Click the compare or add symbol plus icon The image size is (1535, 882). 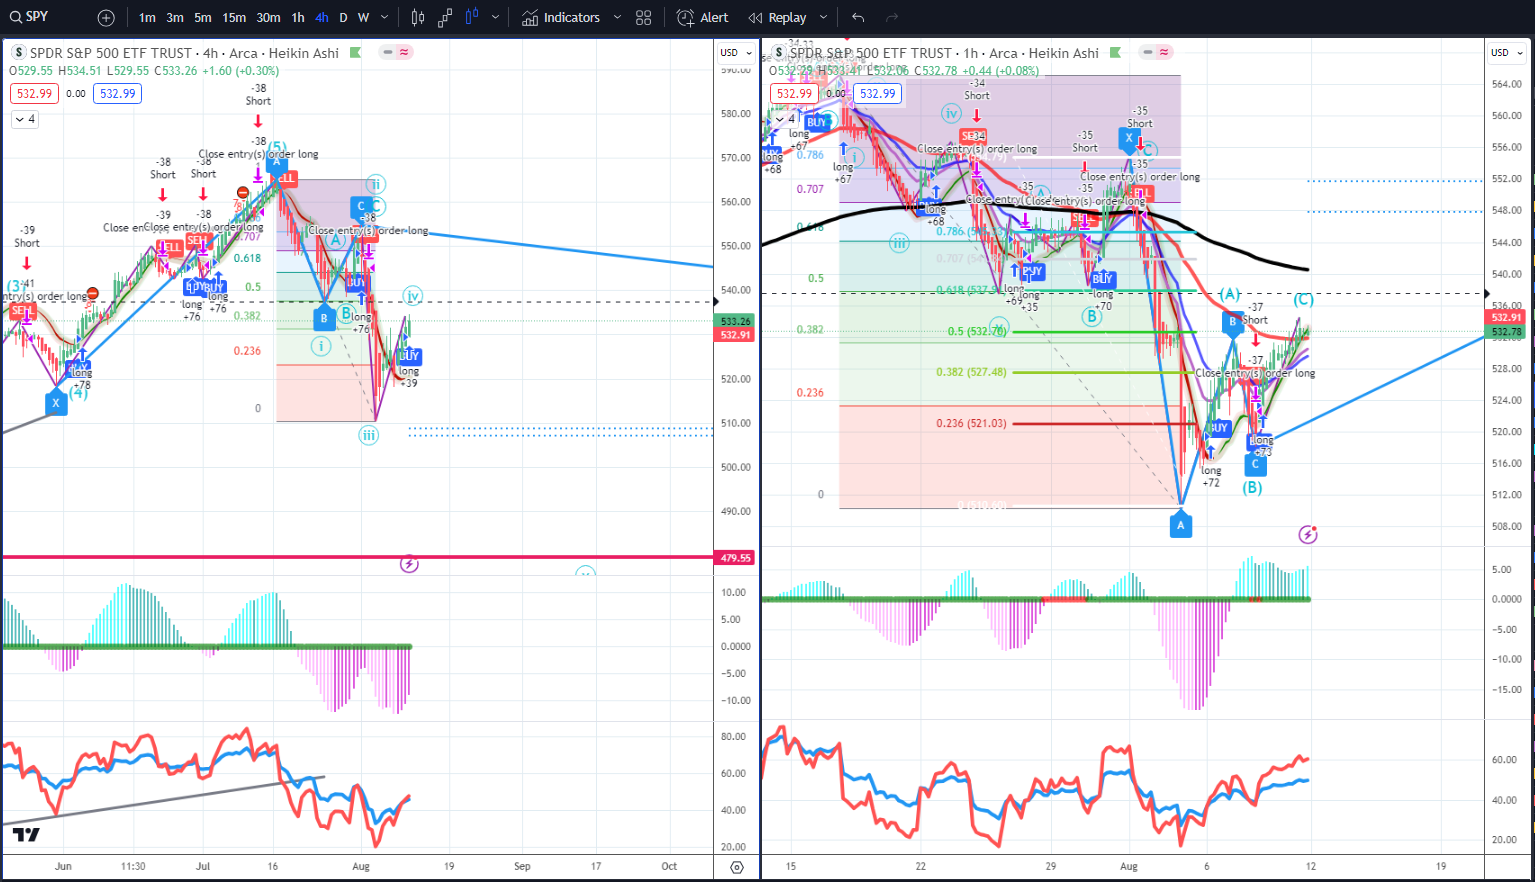point(106,18)
